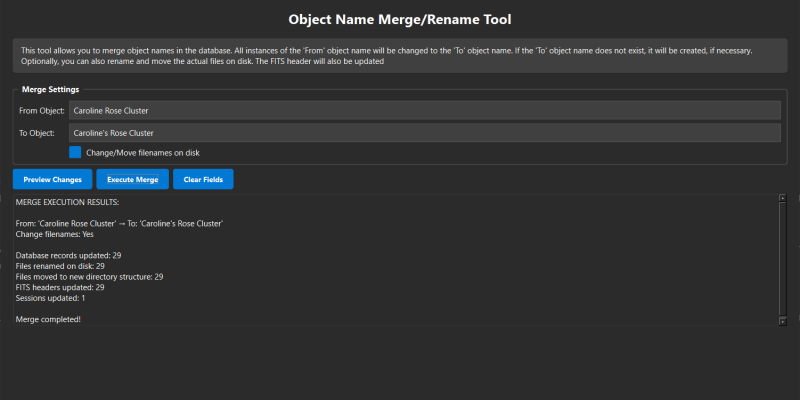Click the results scrollbar down arrow
The width and height of the screenshot is (800, 400).
(783, 320)
